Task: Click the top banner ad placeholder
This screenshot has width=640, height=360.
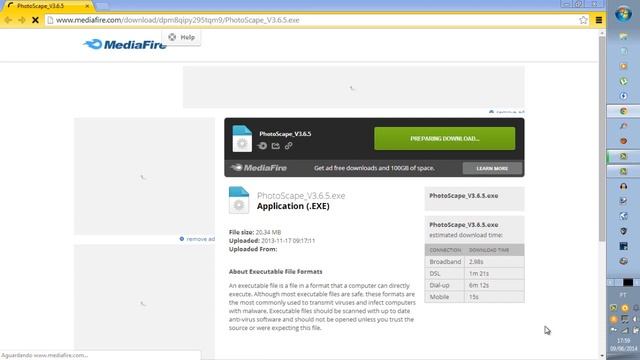Action: 353,87
